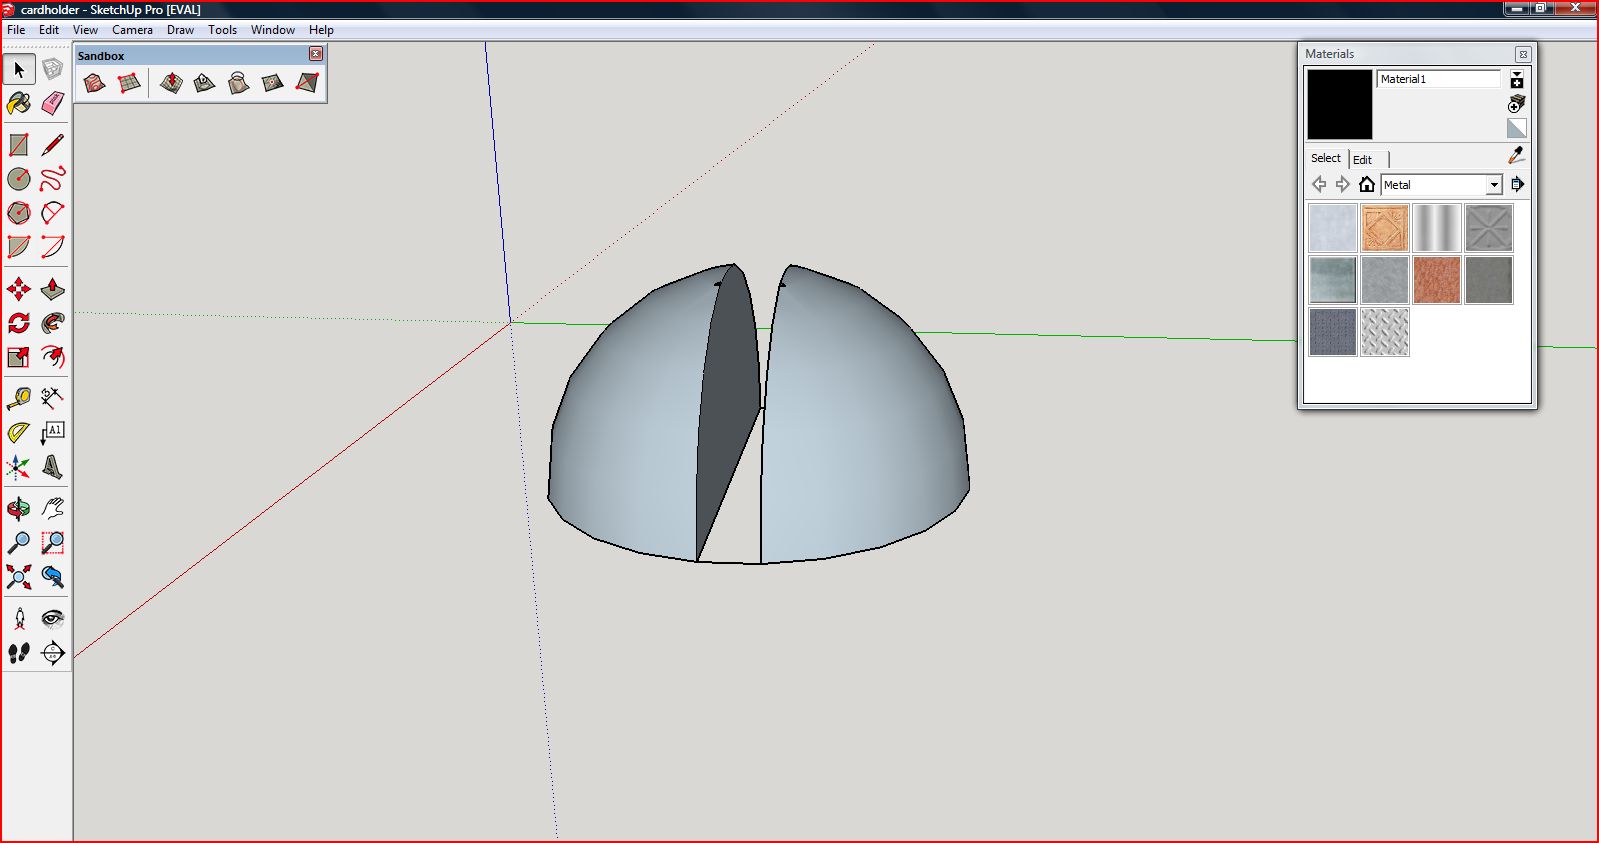Screen dimensions: 1599x843
Task: Choose the Paint Bucket tool
Action: tap(19, 103)
